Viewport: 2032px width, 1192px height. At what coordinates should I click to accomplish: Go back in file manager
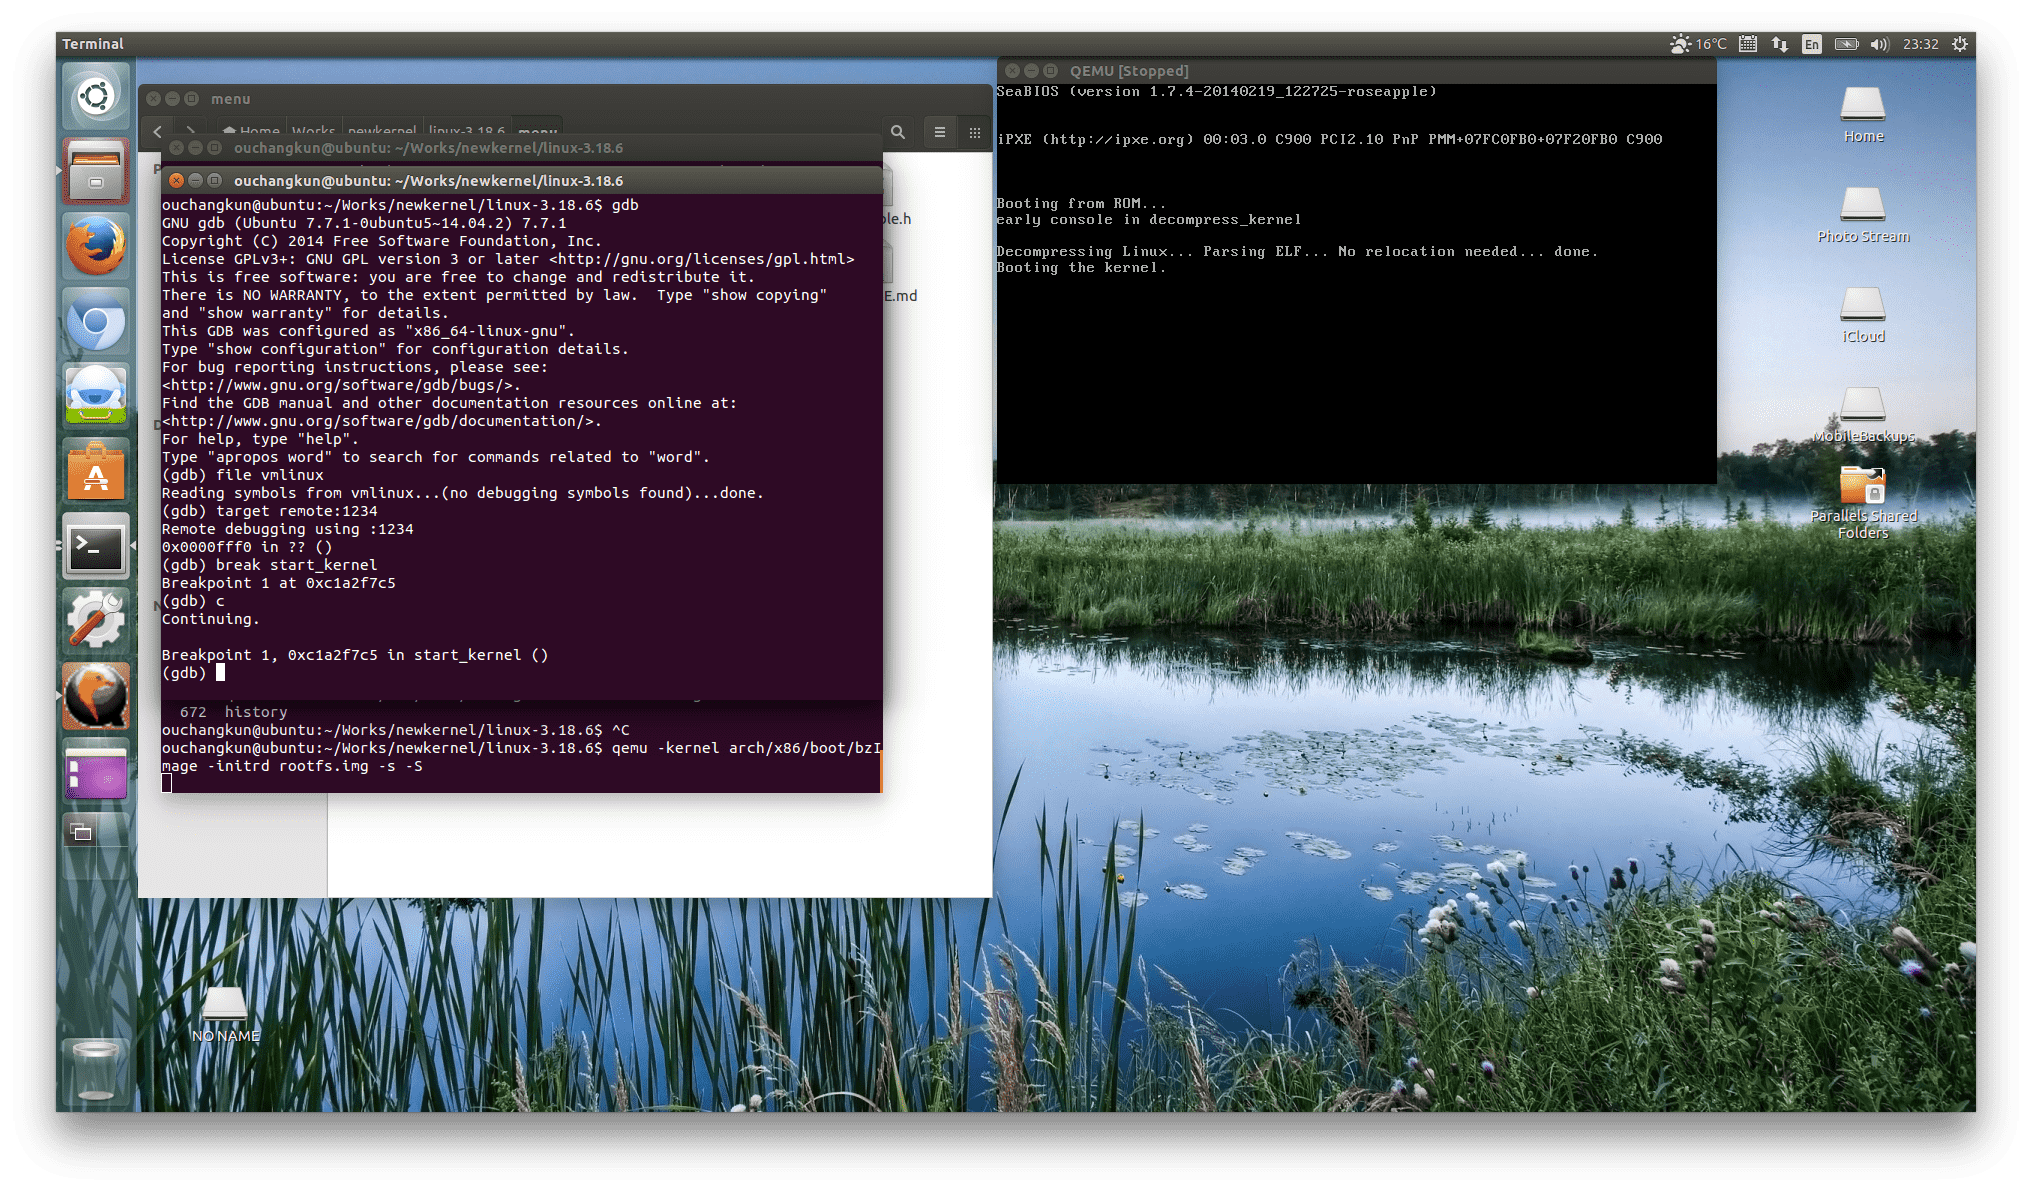[x=157, y=131]
